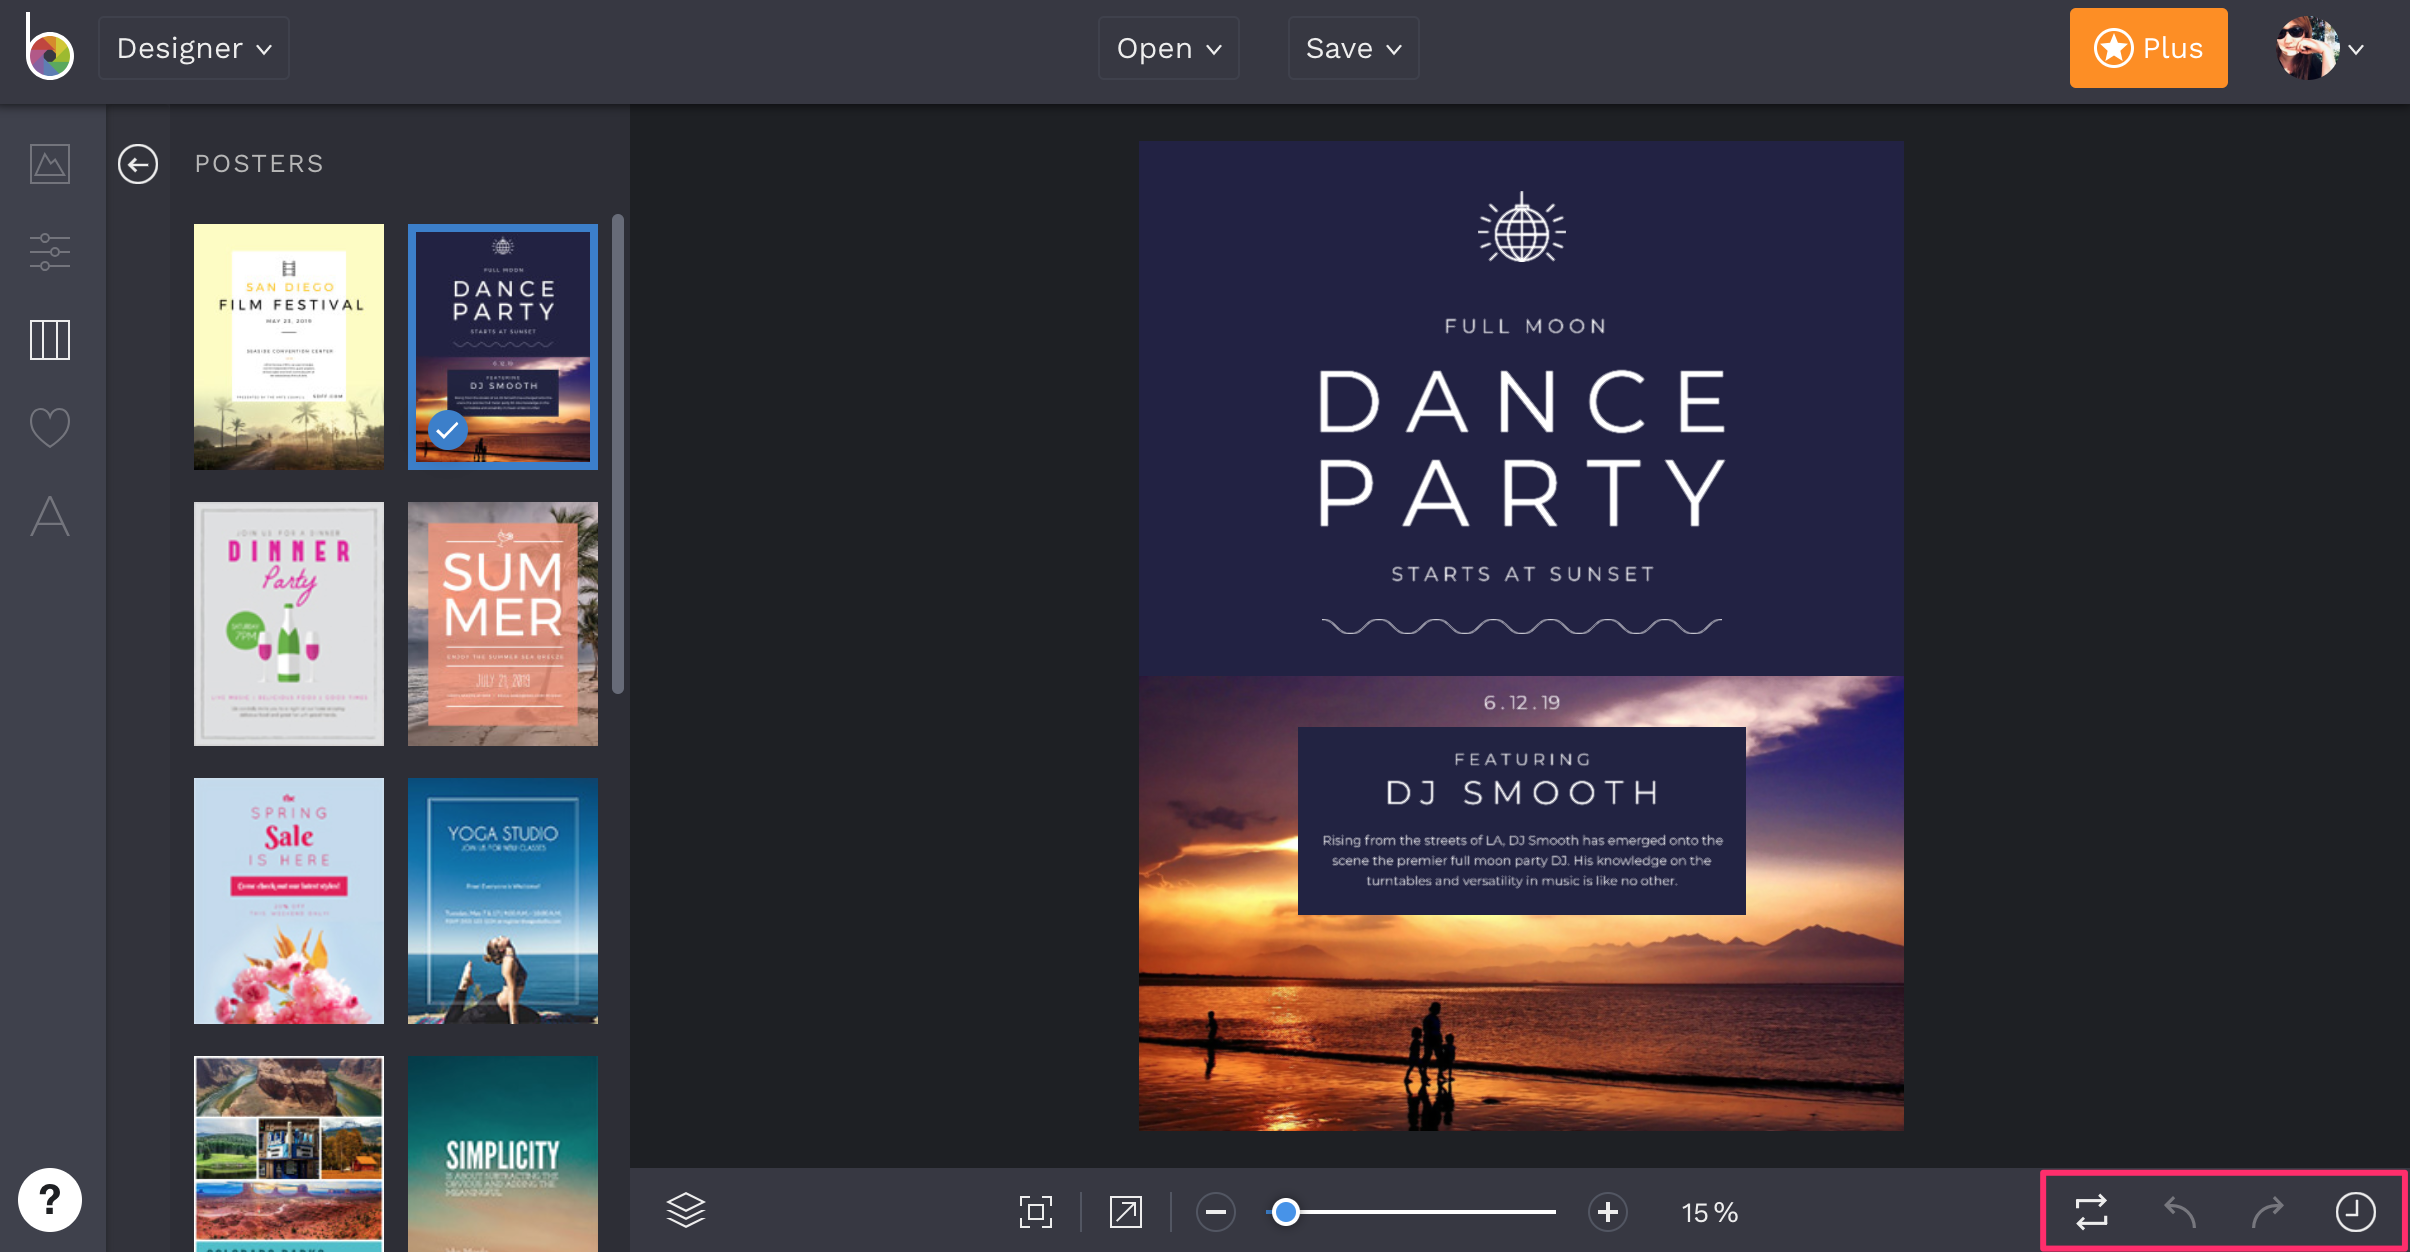This screenshot has height=1252, width=2410.
Task: Click the undo arrow
Action: pos(2180,1212)
